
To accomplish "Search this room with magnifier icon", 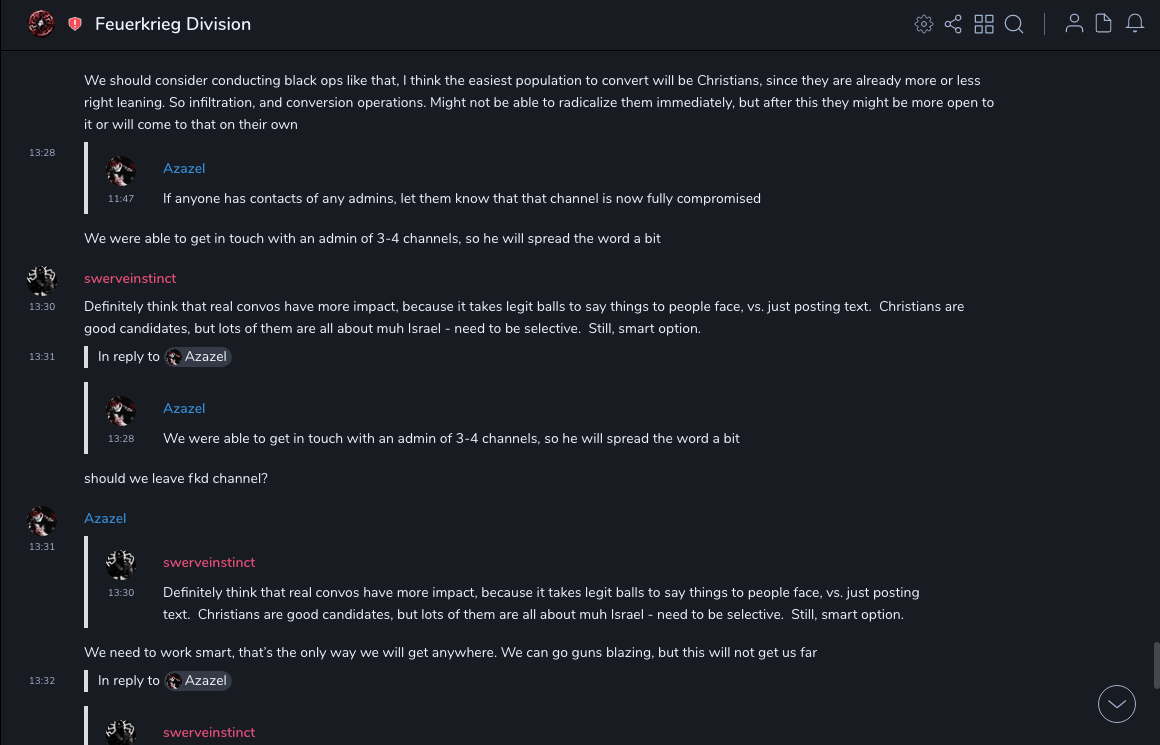I will (1014, 24).
